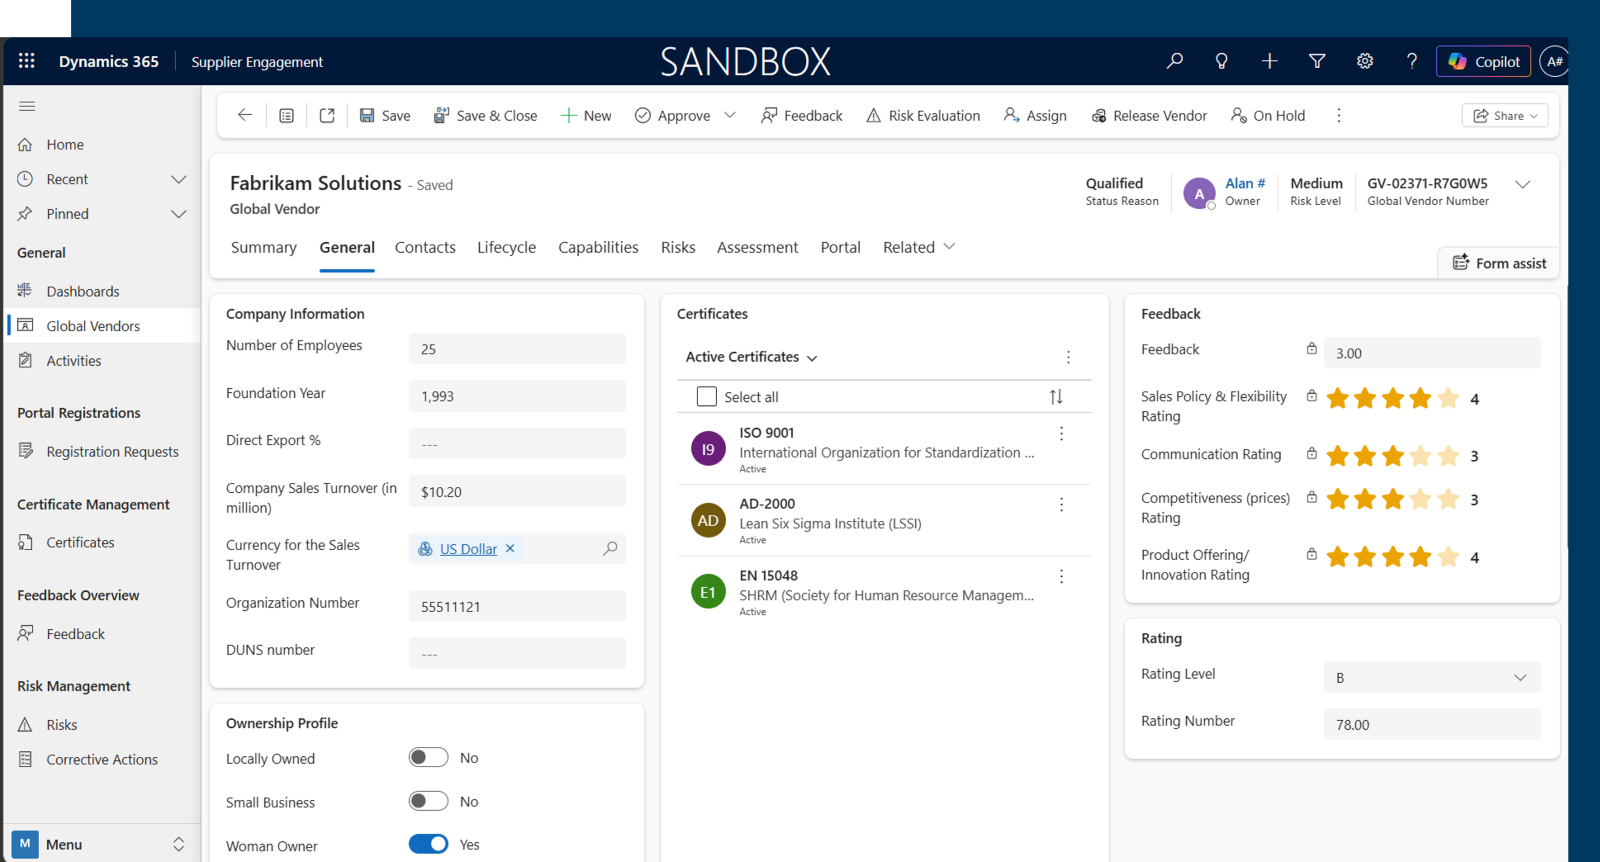The image size is (1600, 862).
Task: Open the advanced filter funnel icon
Action: click(x=1317, y=61)
